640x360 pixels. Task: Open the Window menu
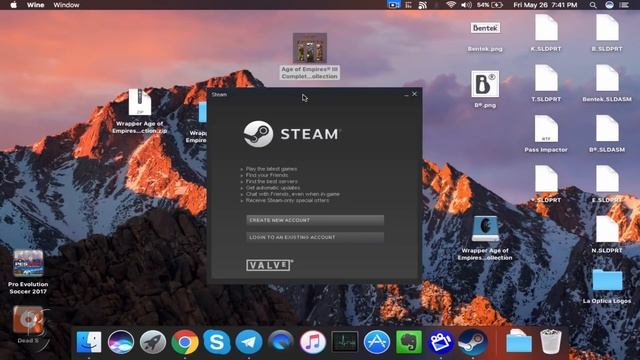click(x=67, y=5)
